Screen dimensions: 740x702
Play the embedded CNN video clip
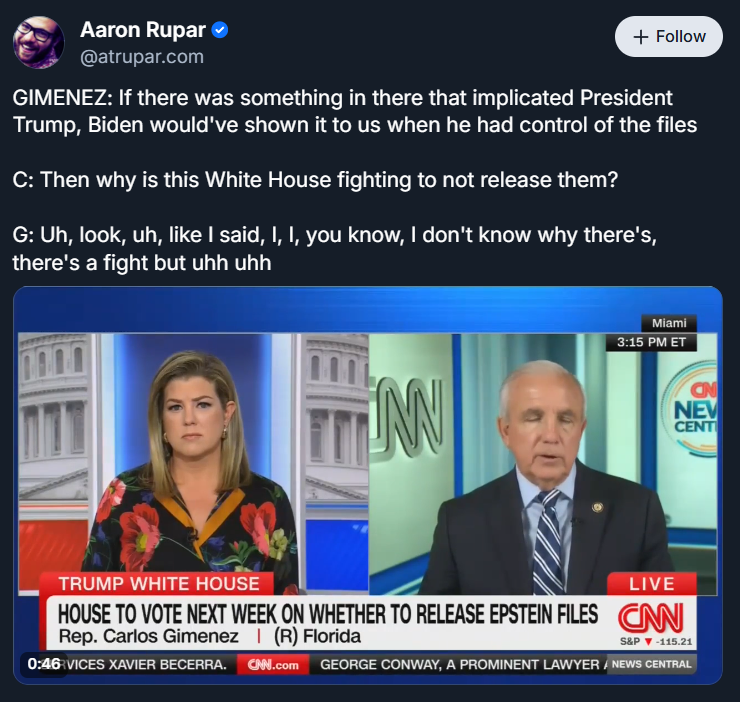point(368,485)
